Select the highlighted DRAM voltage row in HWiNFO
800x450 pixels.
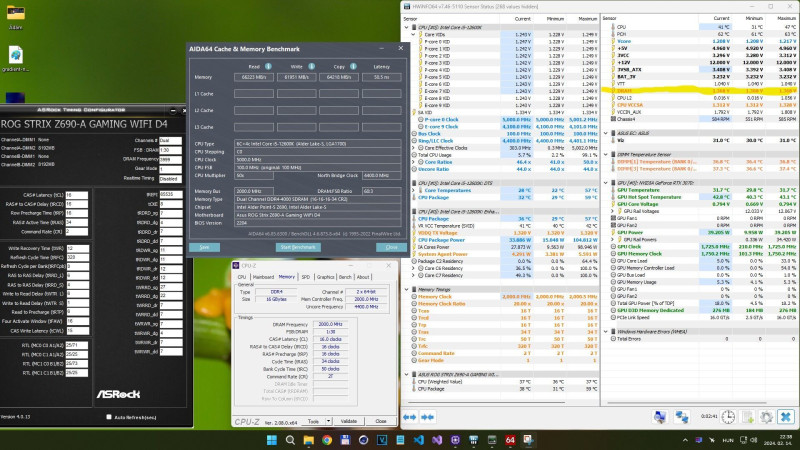(699, 91)
